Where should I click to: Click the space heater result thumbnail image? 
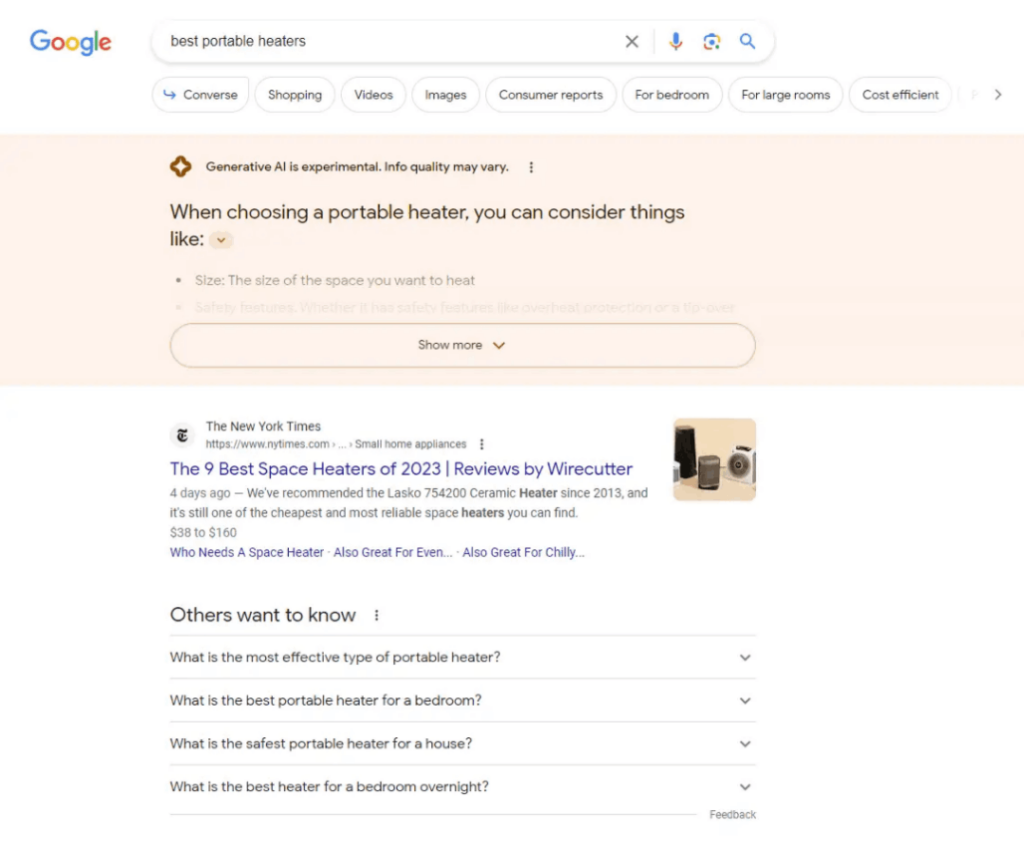713,460
